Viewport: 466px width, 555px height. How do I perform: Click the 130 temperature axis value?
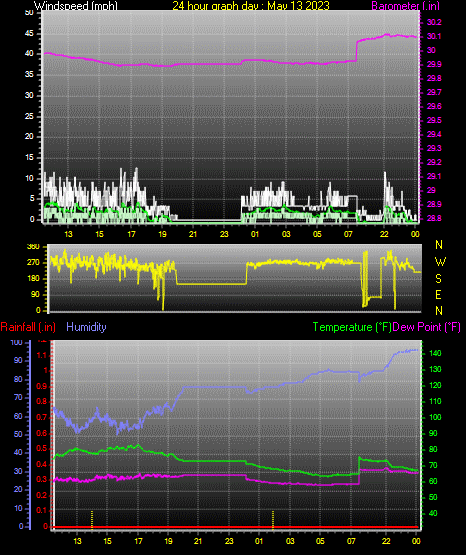pyautogui.click(x=435, y=369)
